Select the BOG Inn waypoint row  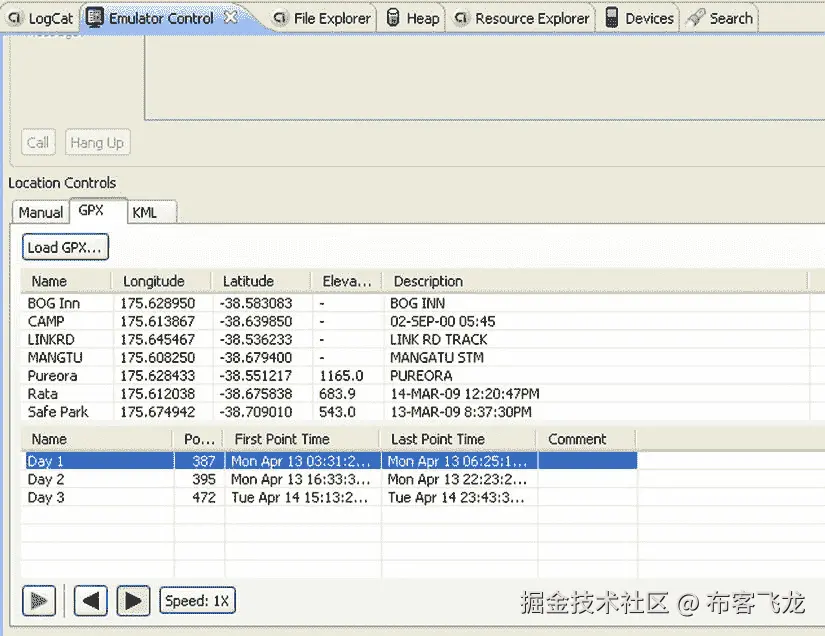(415, 304)
